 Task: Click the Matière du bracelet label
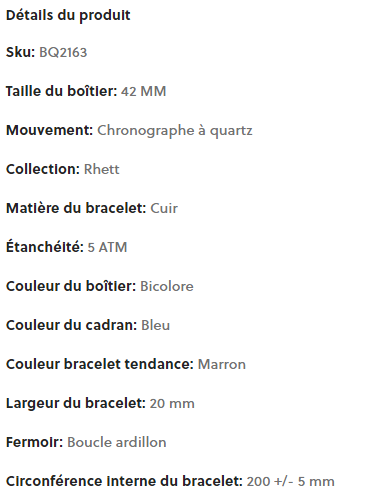pyautogui.click(x=76, y=208)
